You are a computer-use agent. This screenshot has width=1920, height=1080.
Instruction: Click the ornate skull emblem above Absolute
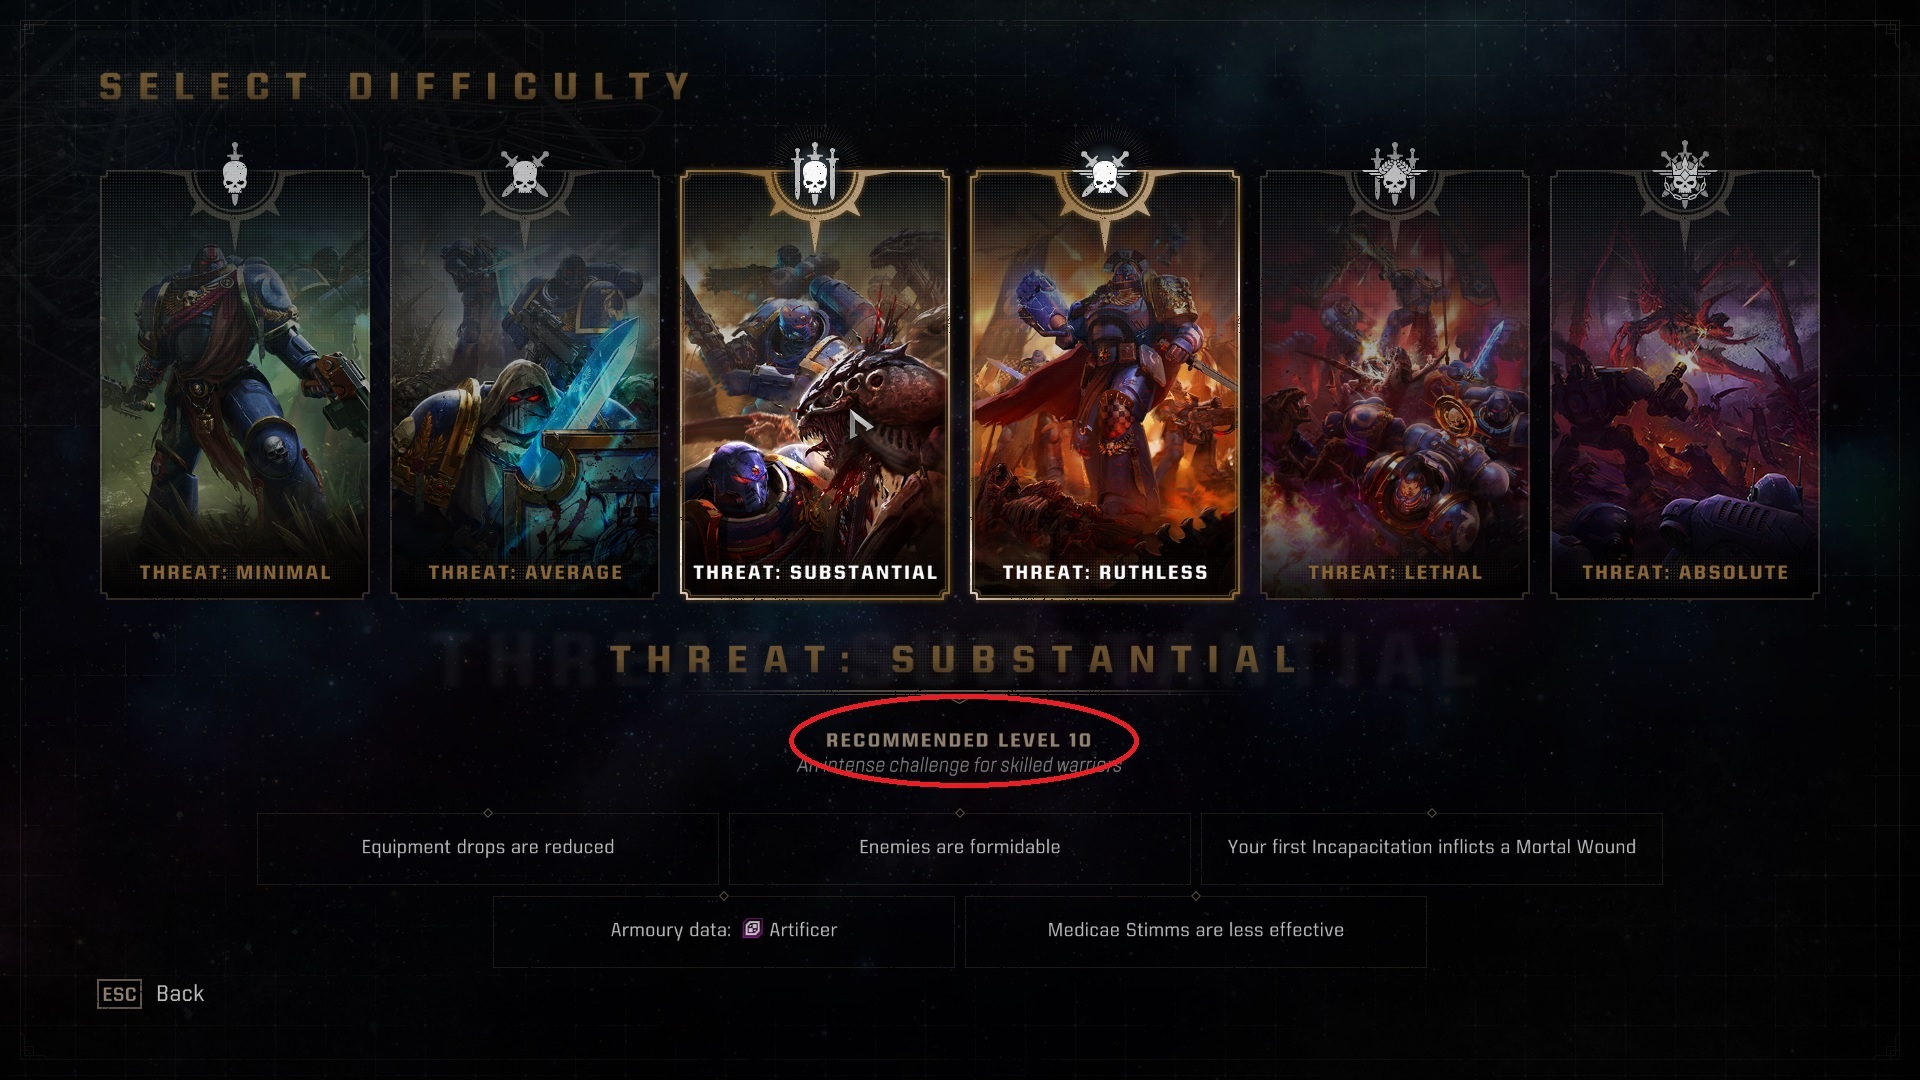(x=1685, y=175)
